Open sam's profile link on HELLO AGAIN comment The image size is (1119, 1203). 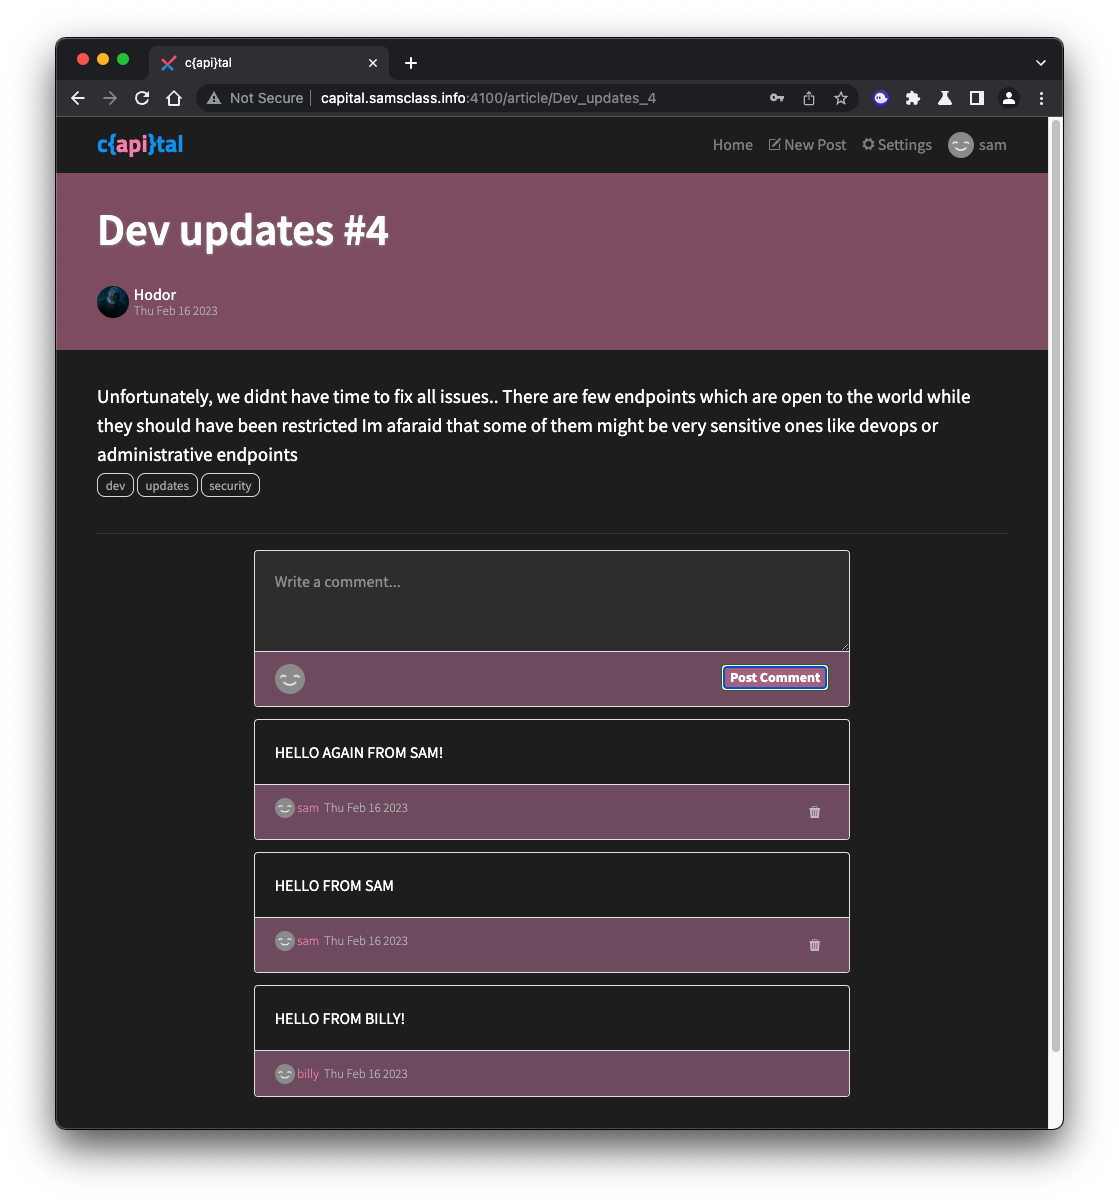308,808
